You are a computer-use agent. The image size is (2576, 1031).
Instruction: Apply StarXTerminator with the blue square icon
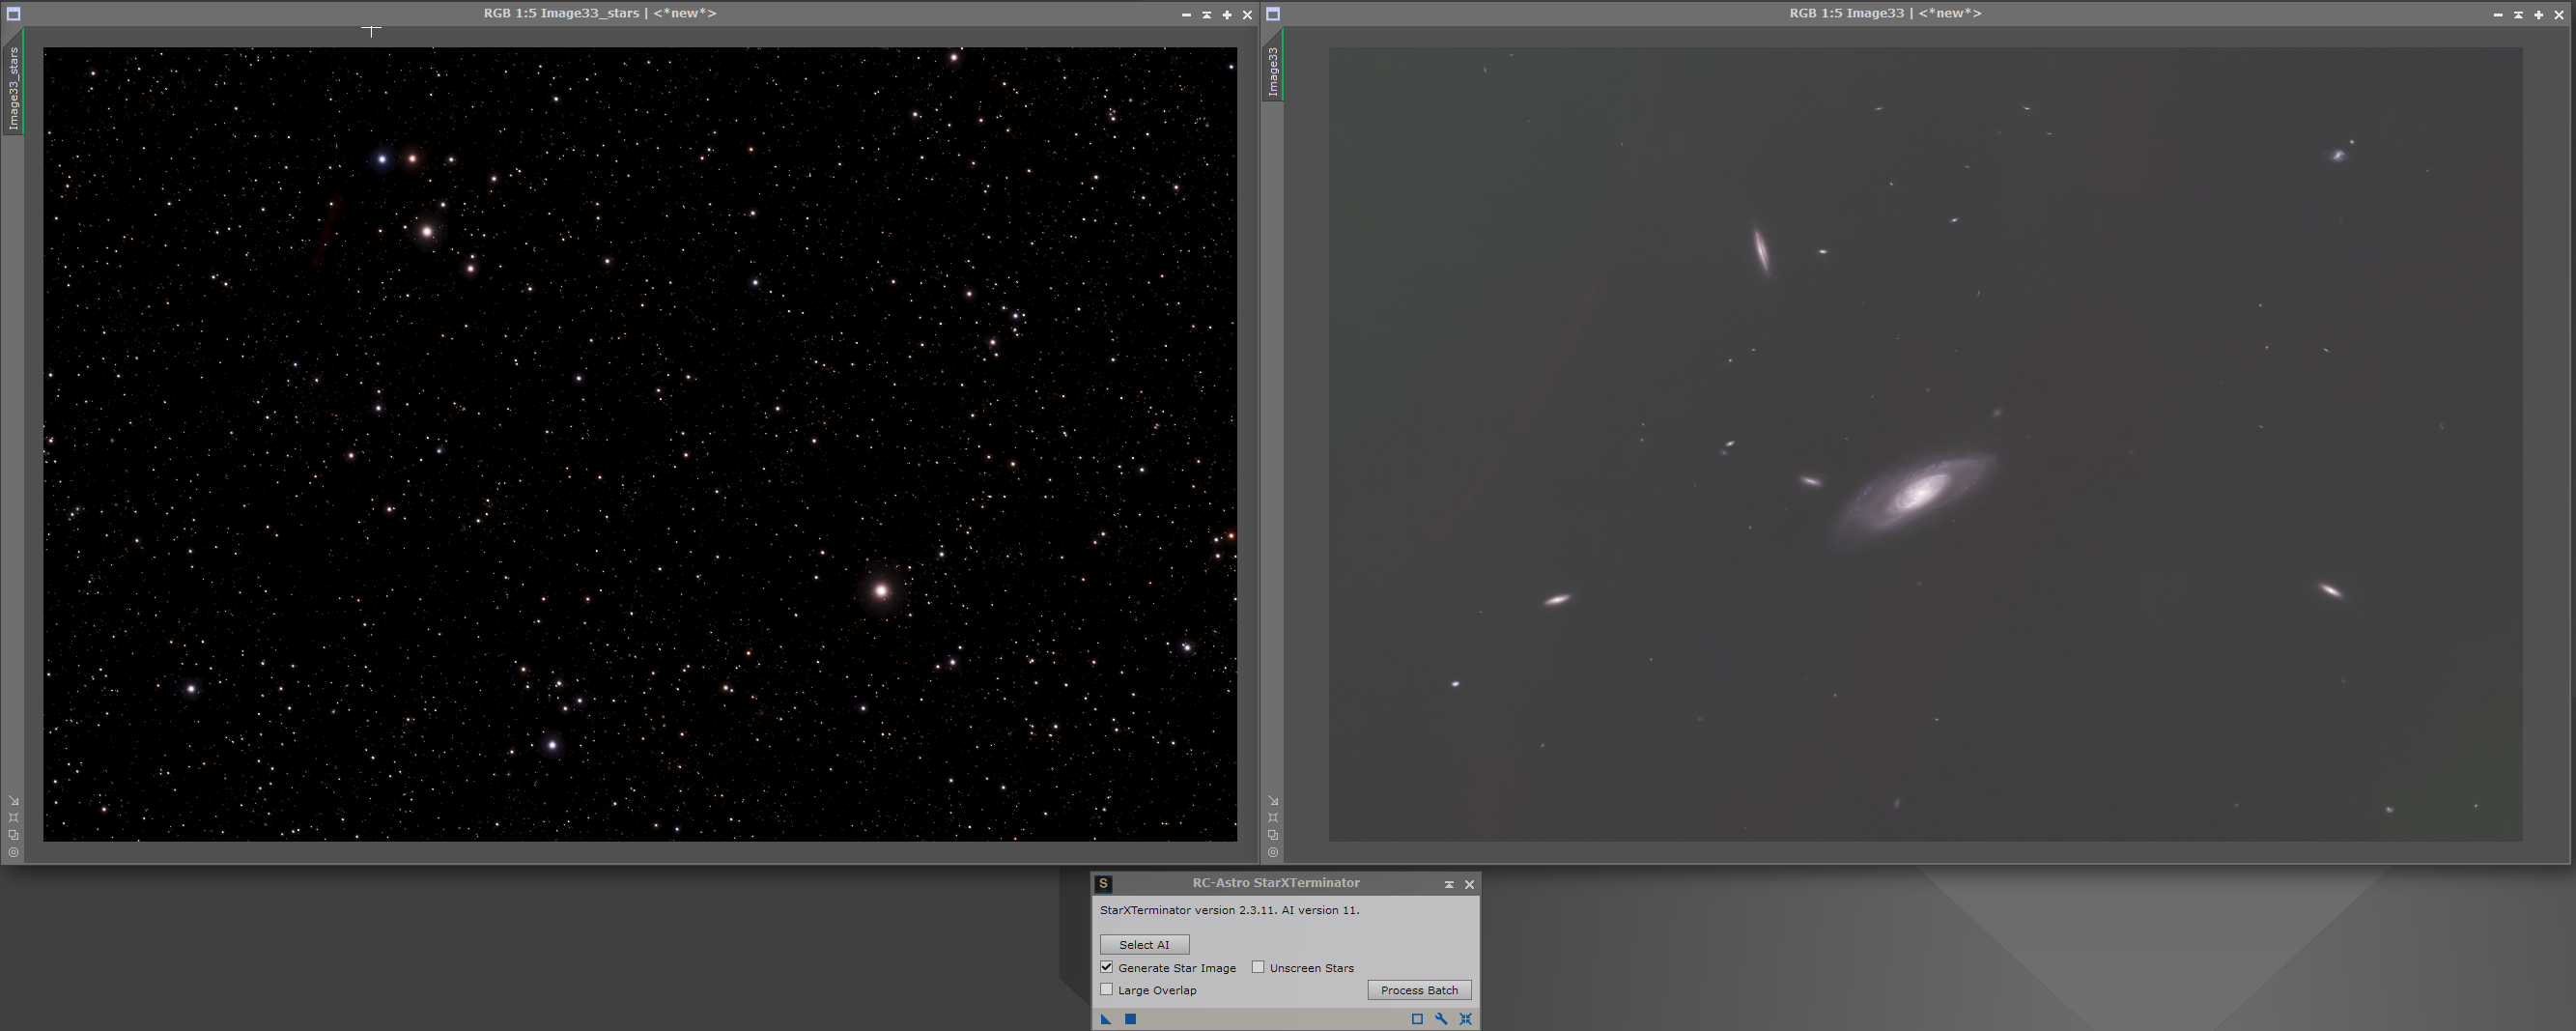(x=1130, y=1018)
